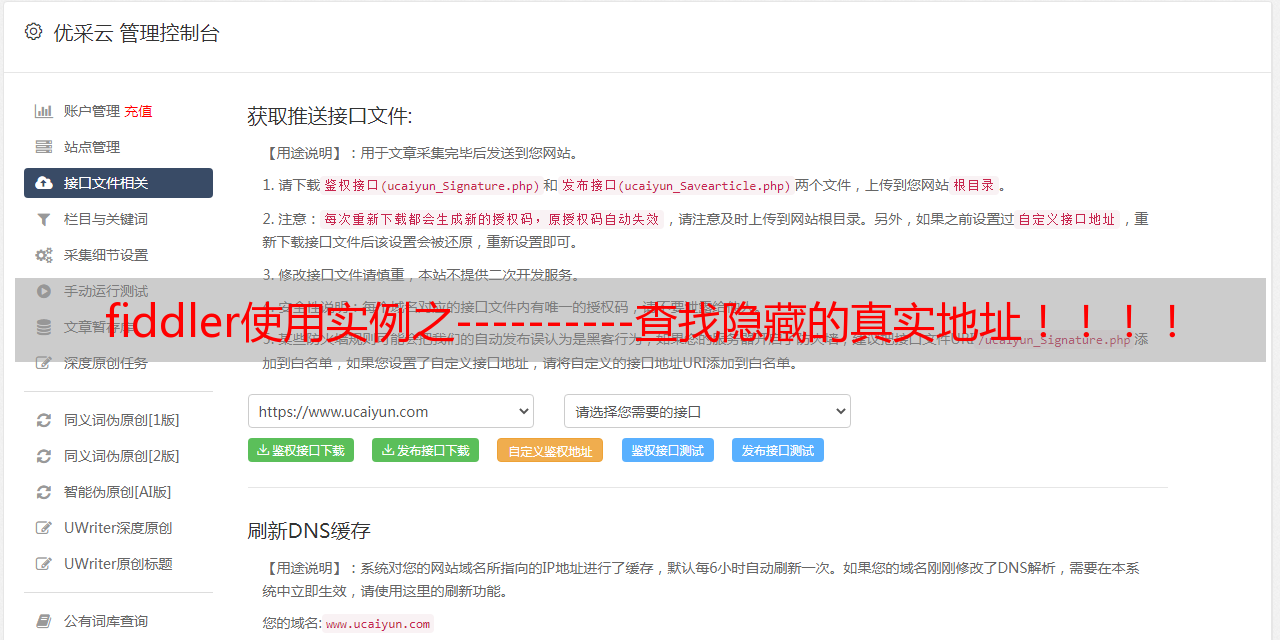Click the filter icon beside 栏目与关键词
Viewport: 1280px width, 640px height.
[x=44, y=219]
